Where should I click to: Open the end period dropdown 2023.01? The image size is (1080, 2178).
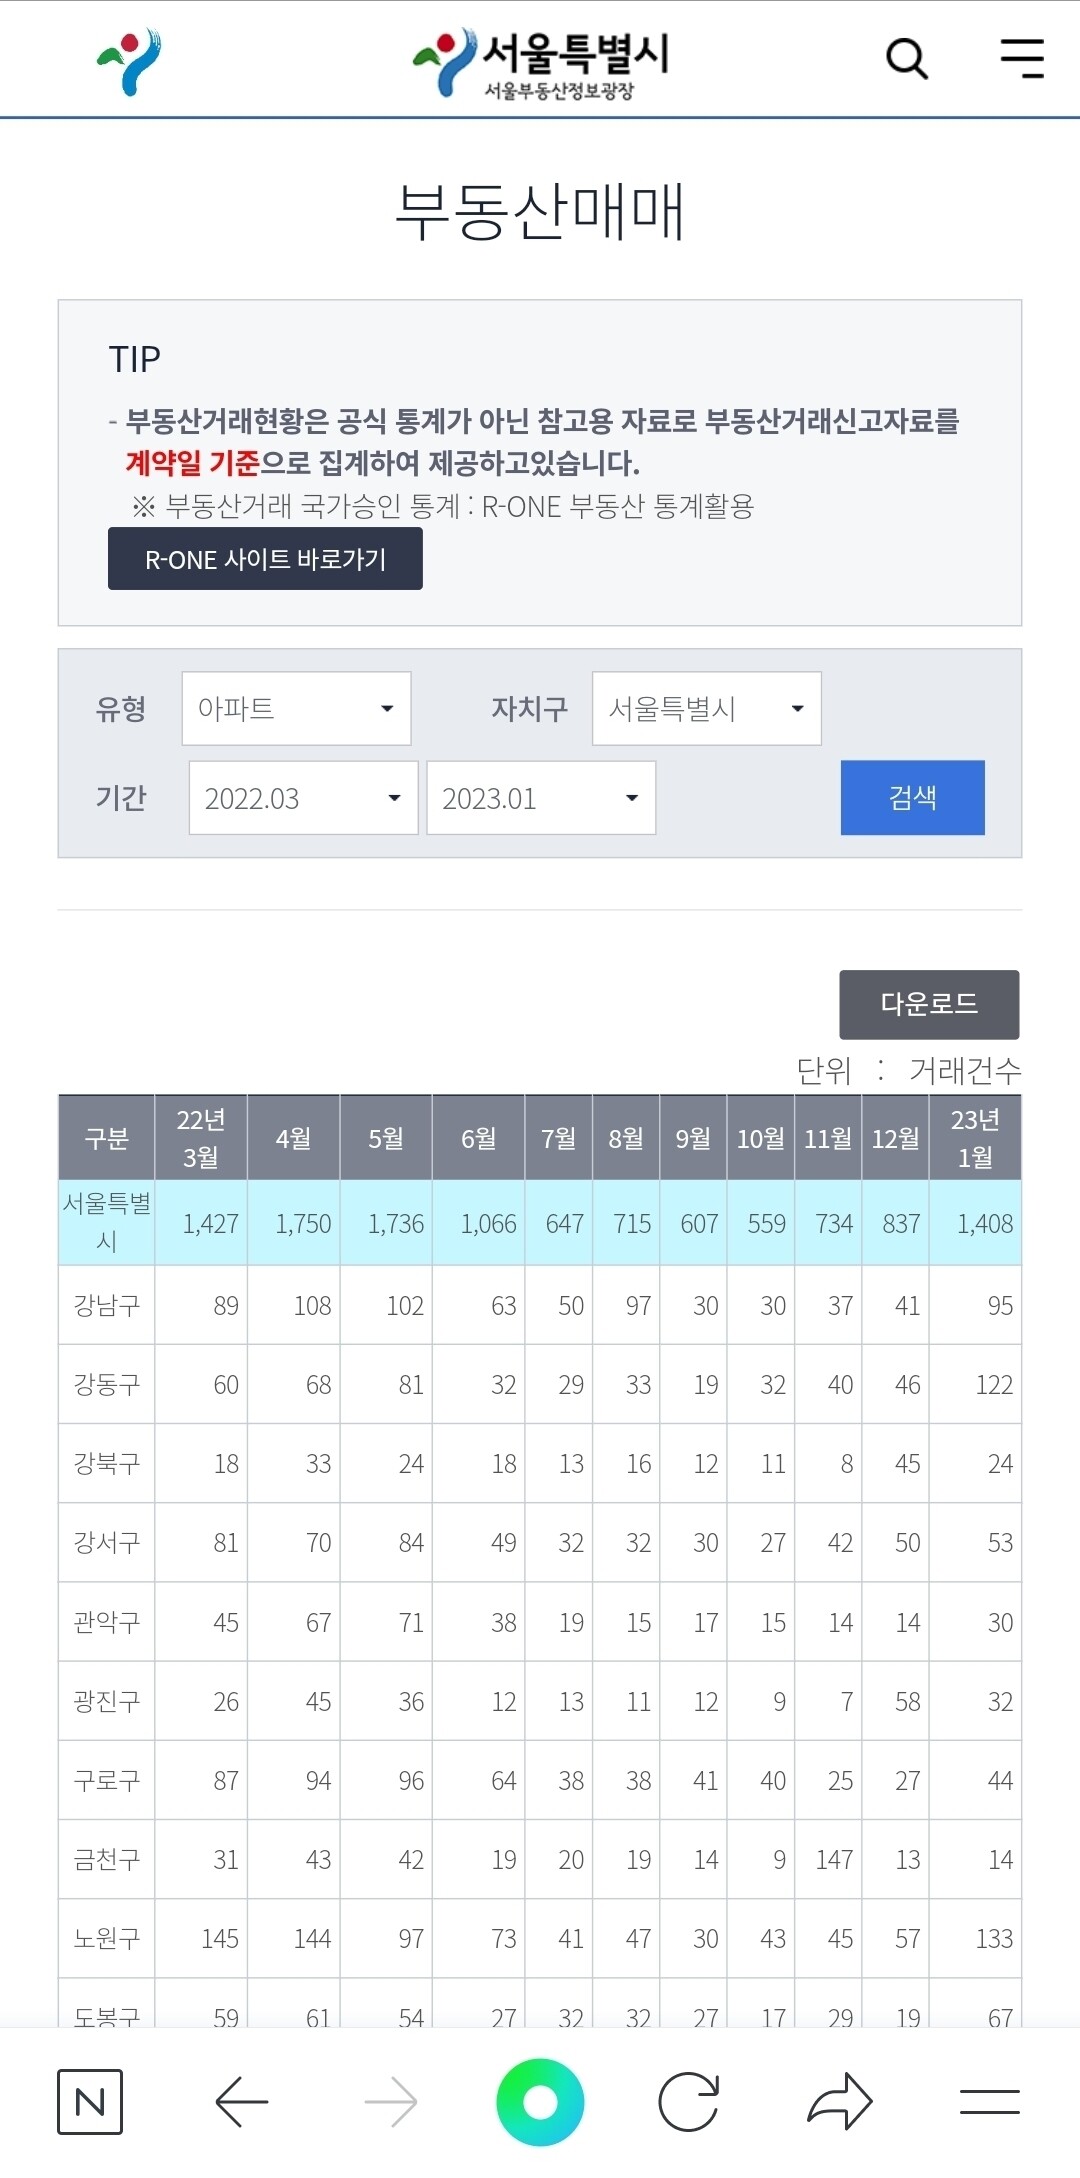540,797
